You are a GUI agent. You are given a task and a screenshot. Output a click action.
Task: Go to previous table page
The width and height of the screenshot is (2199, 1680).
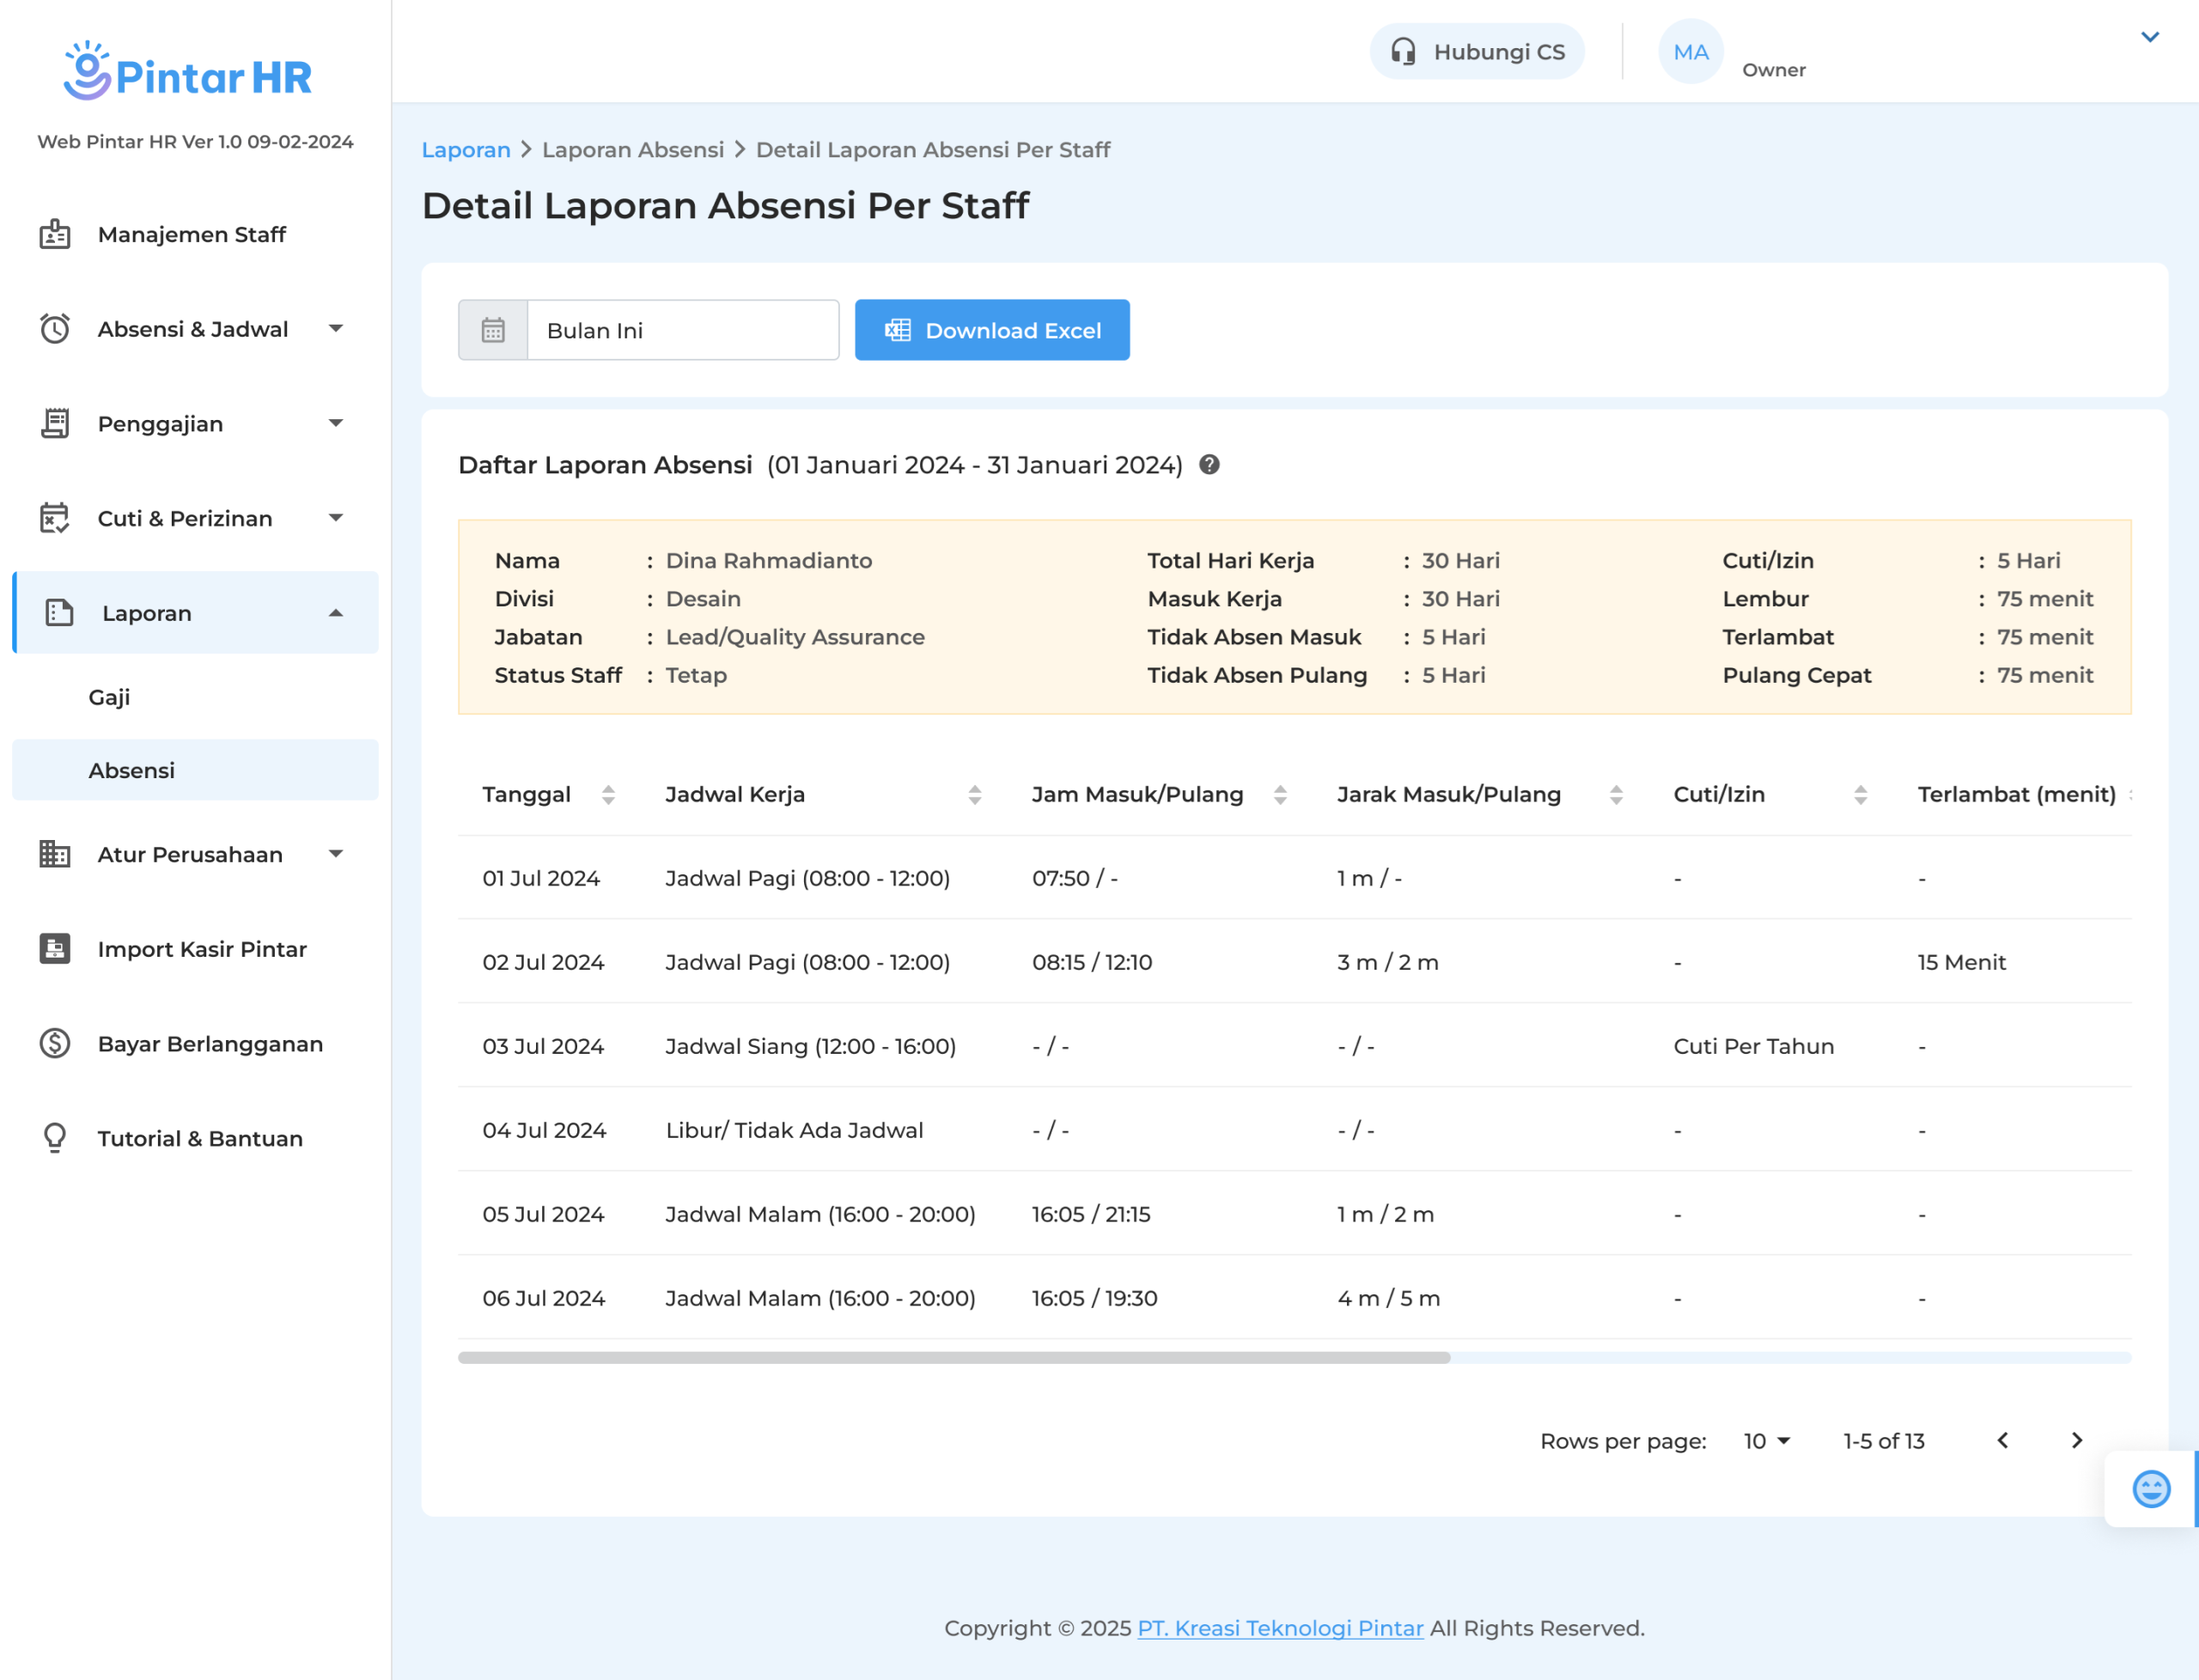(2003, 1440)
